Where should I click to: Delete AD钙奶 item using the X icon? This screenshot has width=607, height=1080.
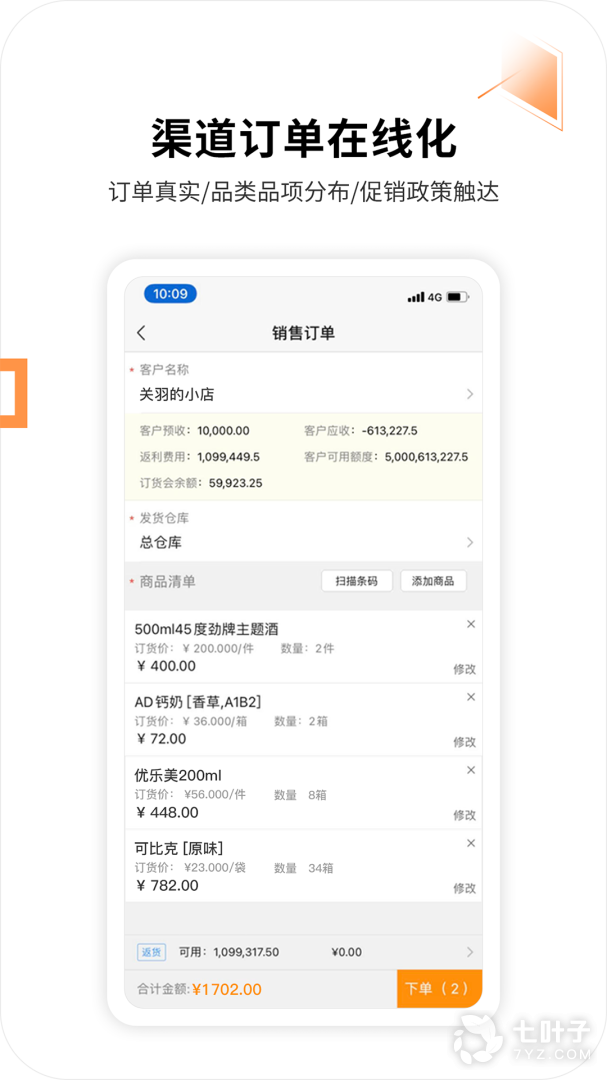tap(471, 697)
